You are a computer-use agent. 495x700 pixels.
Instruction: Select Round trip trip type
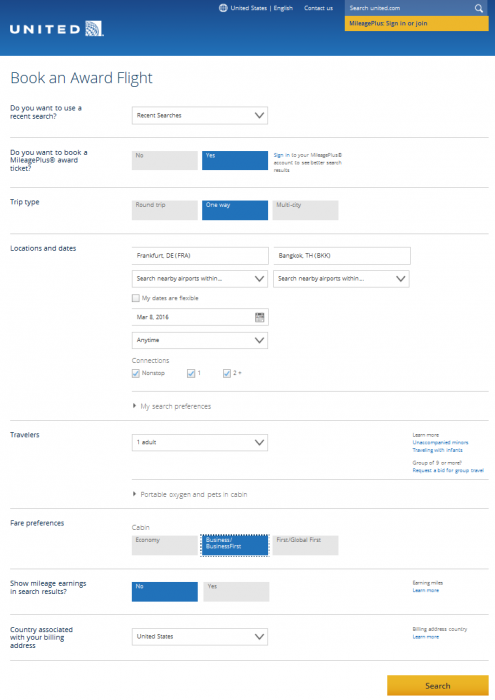pos(165,210)
